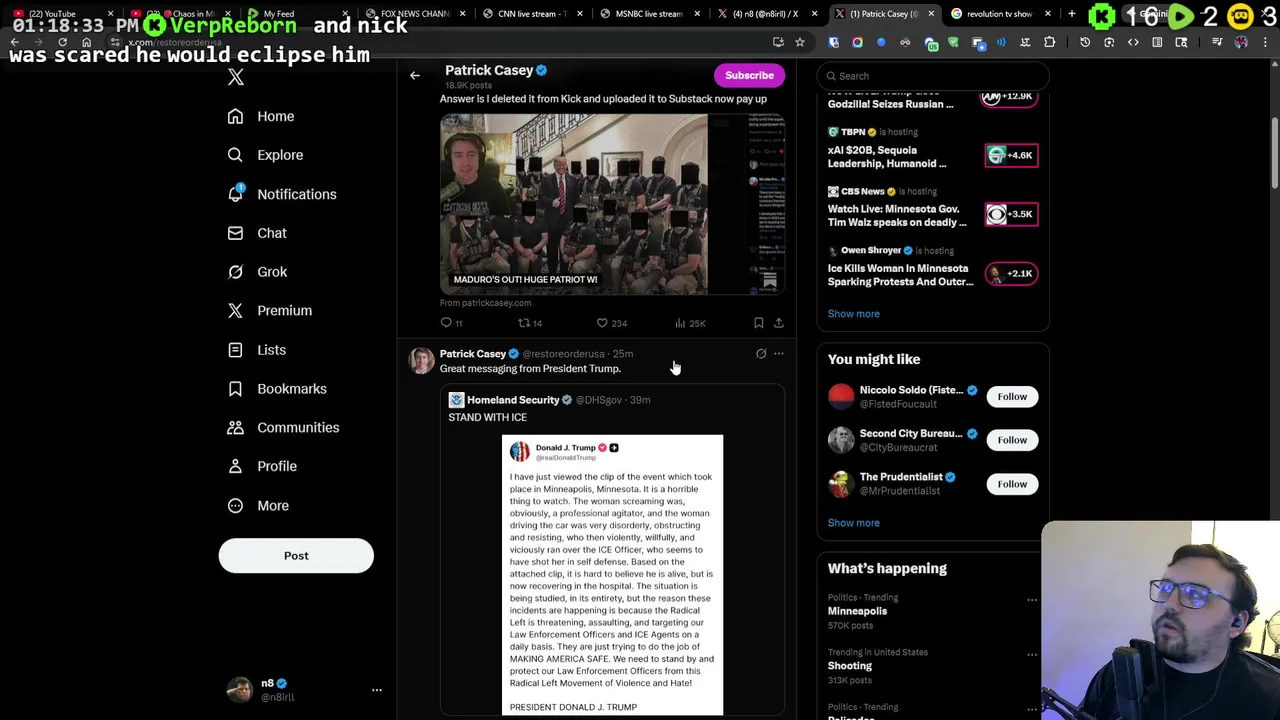Open a new browser tab
The width and height of the screenshot is (1280, 720).
click(1071, 14)
